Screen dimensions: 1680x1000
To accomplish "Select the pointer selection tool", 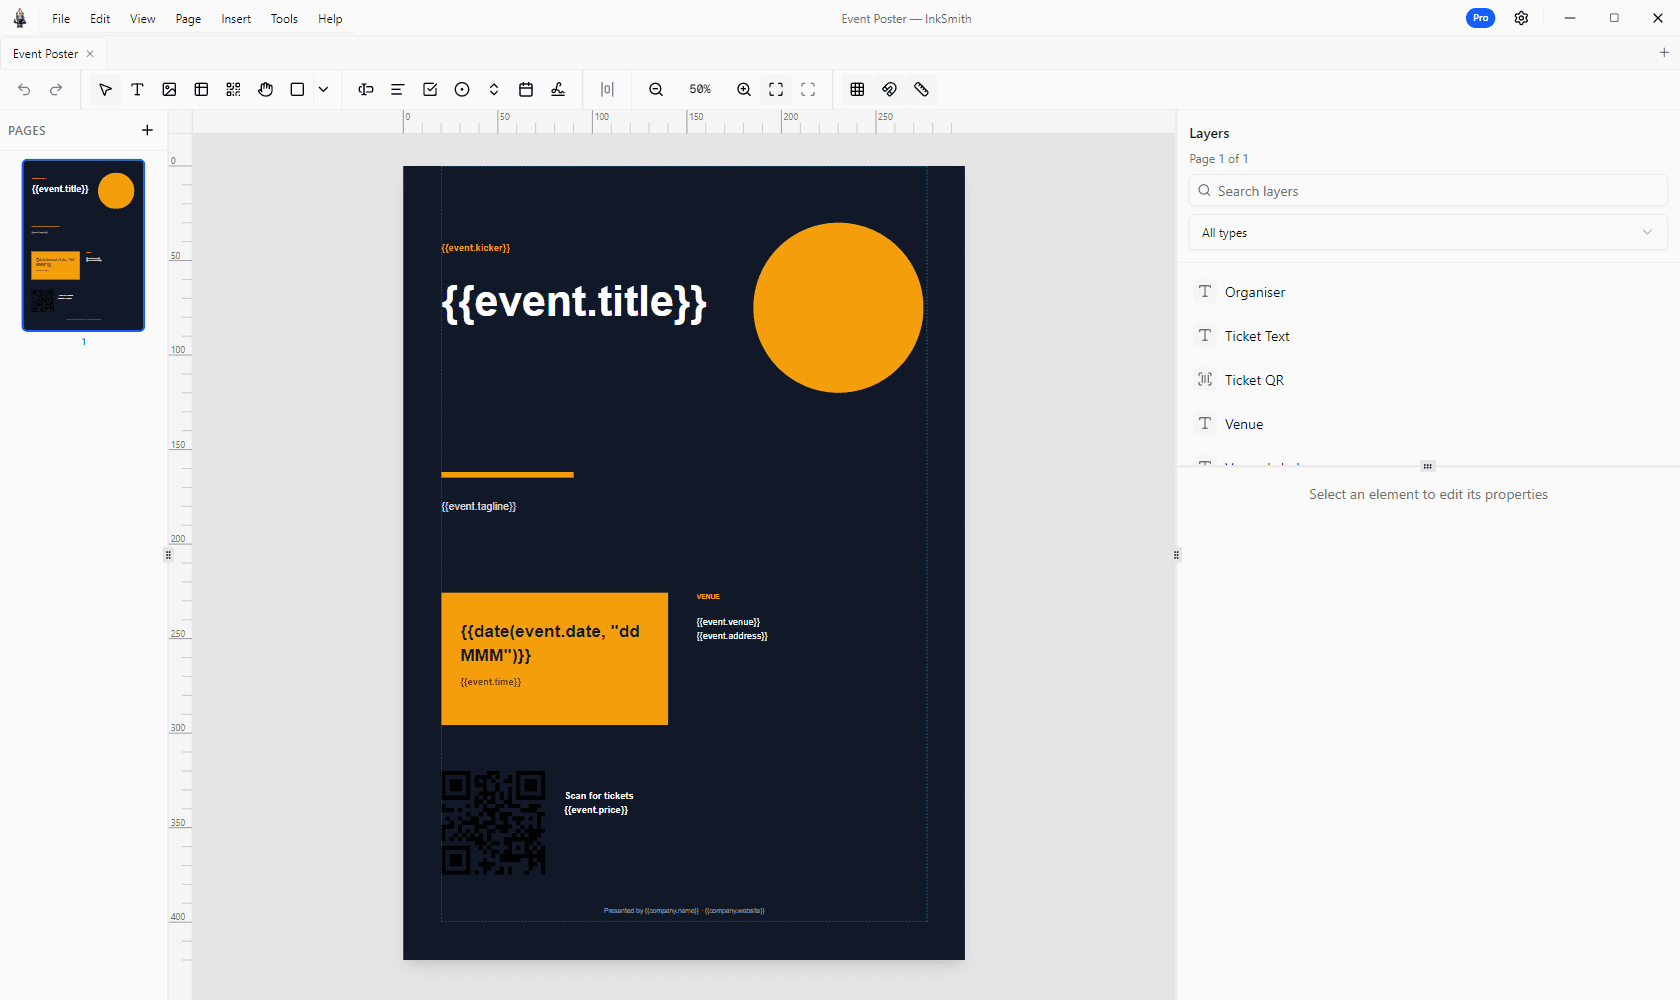I will click(105, 89).
